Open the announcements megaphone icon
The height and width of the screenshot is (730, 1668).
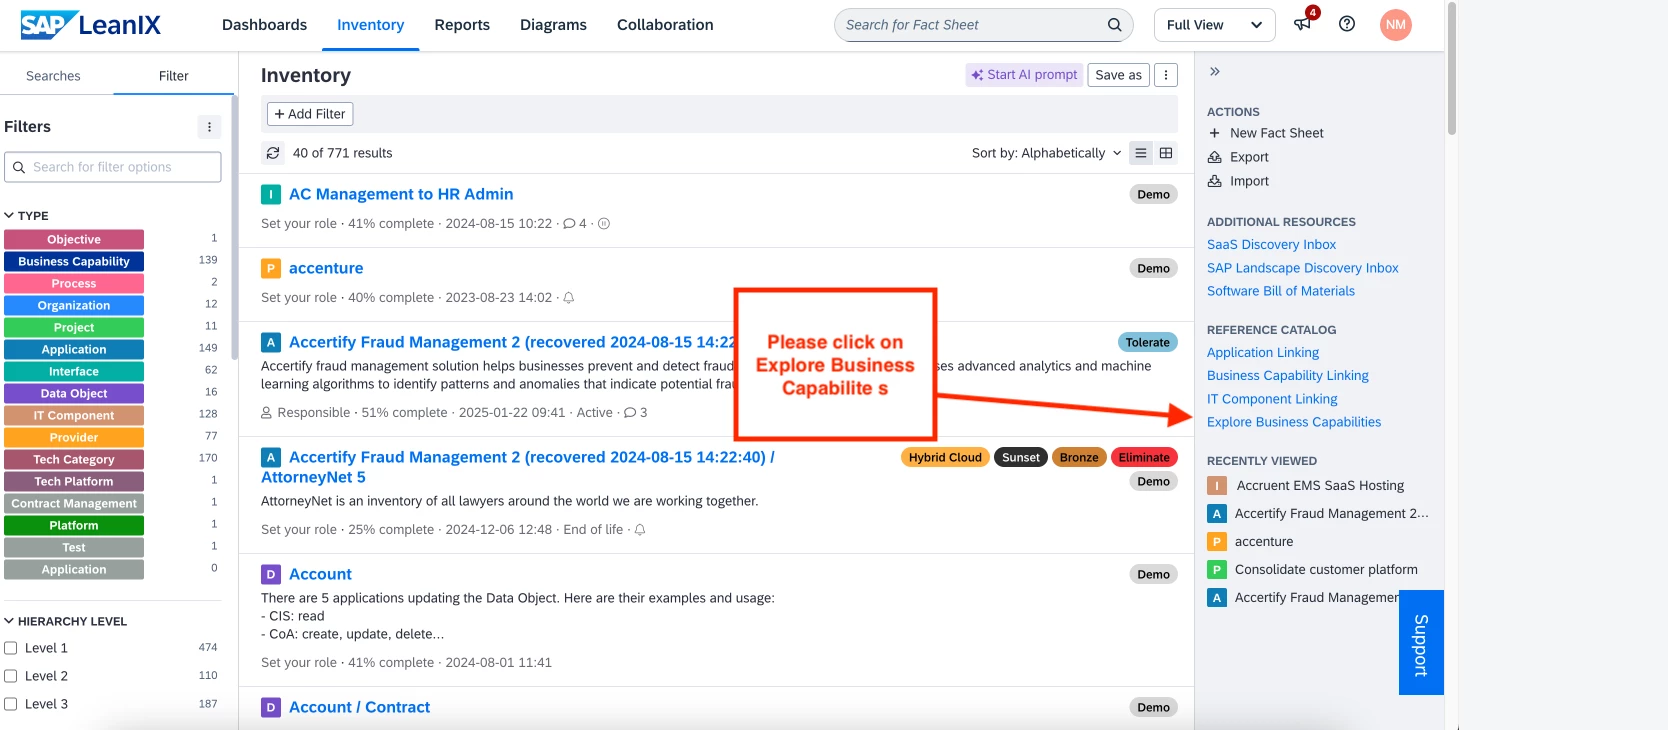click(x=1303, y=24)
